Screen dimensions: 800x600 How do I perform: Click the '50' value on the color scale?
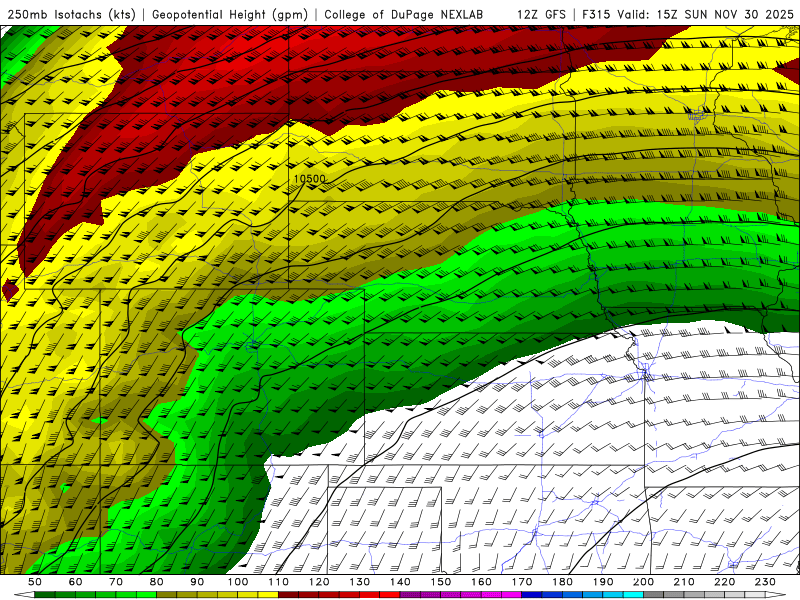point(35,582)
